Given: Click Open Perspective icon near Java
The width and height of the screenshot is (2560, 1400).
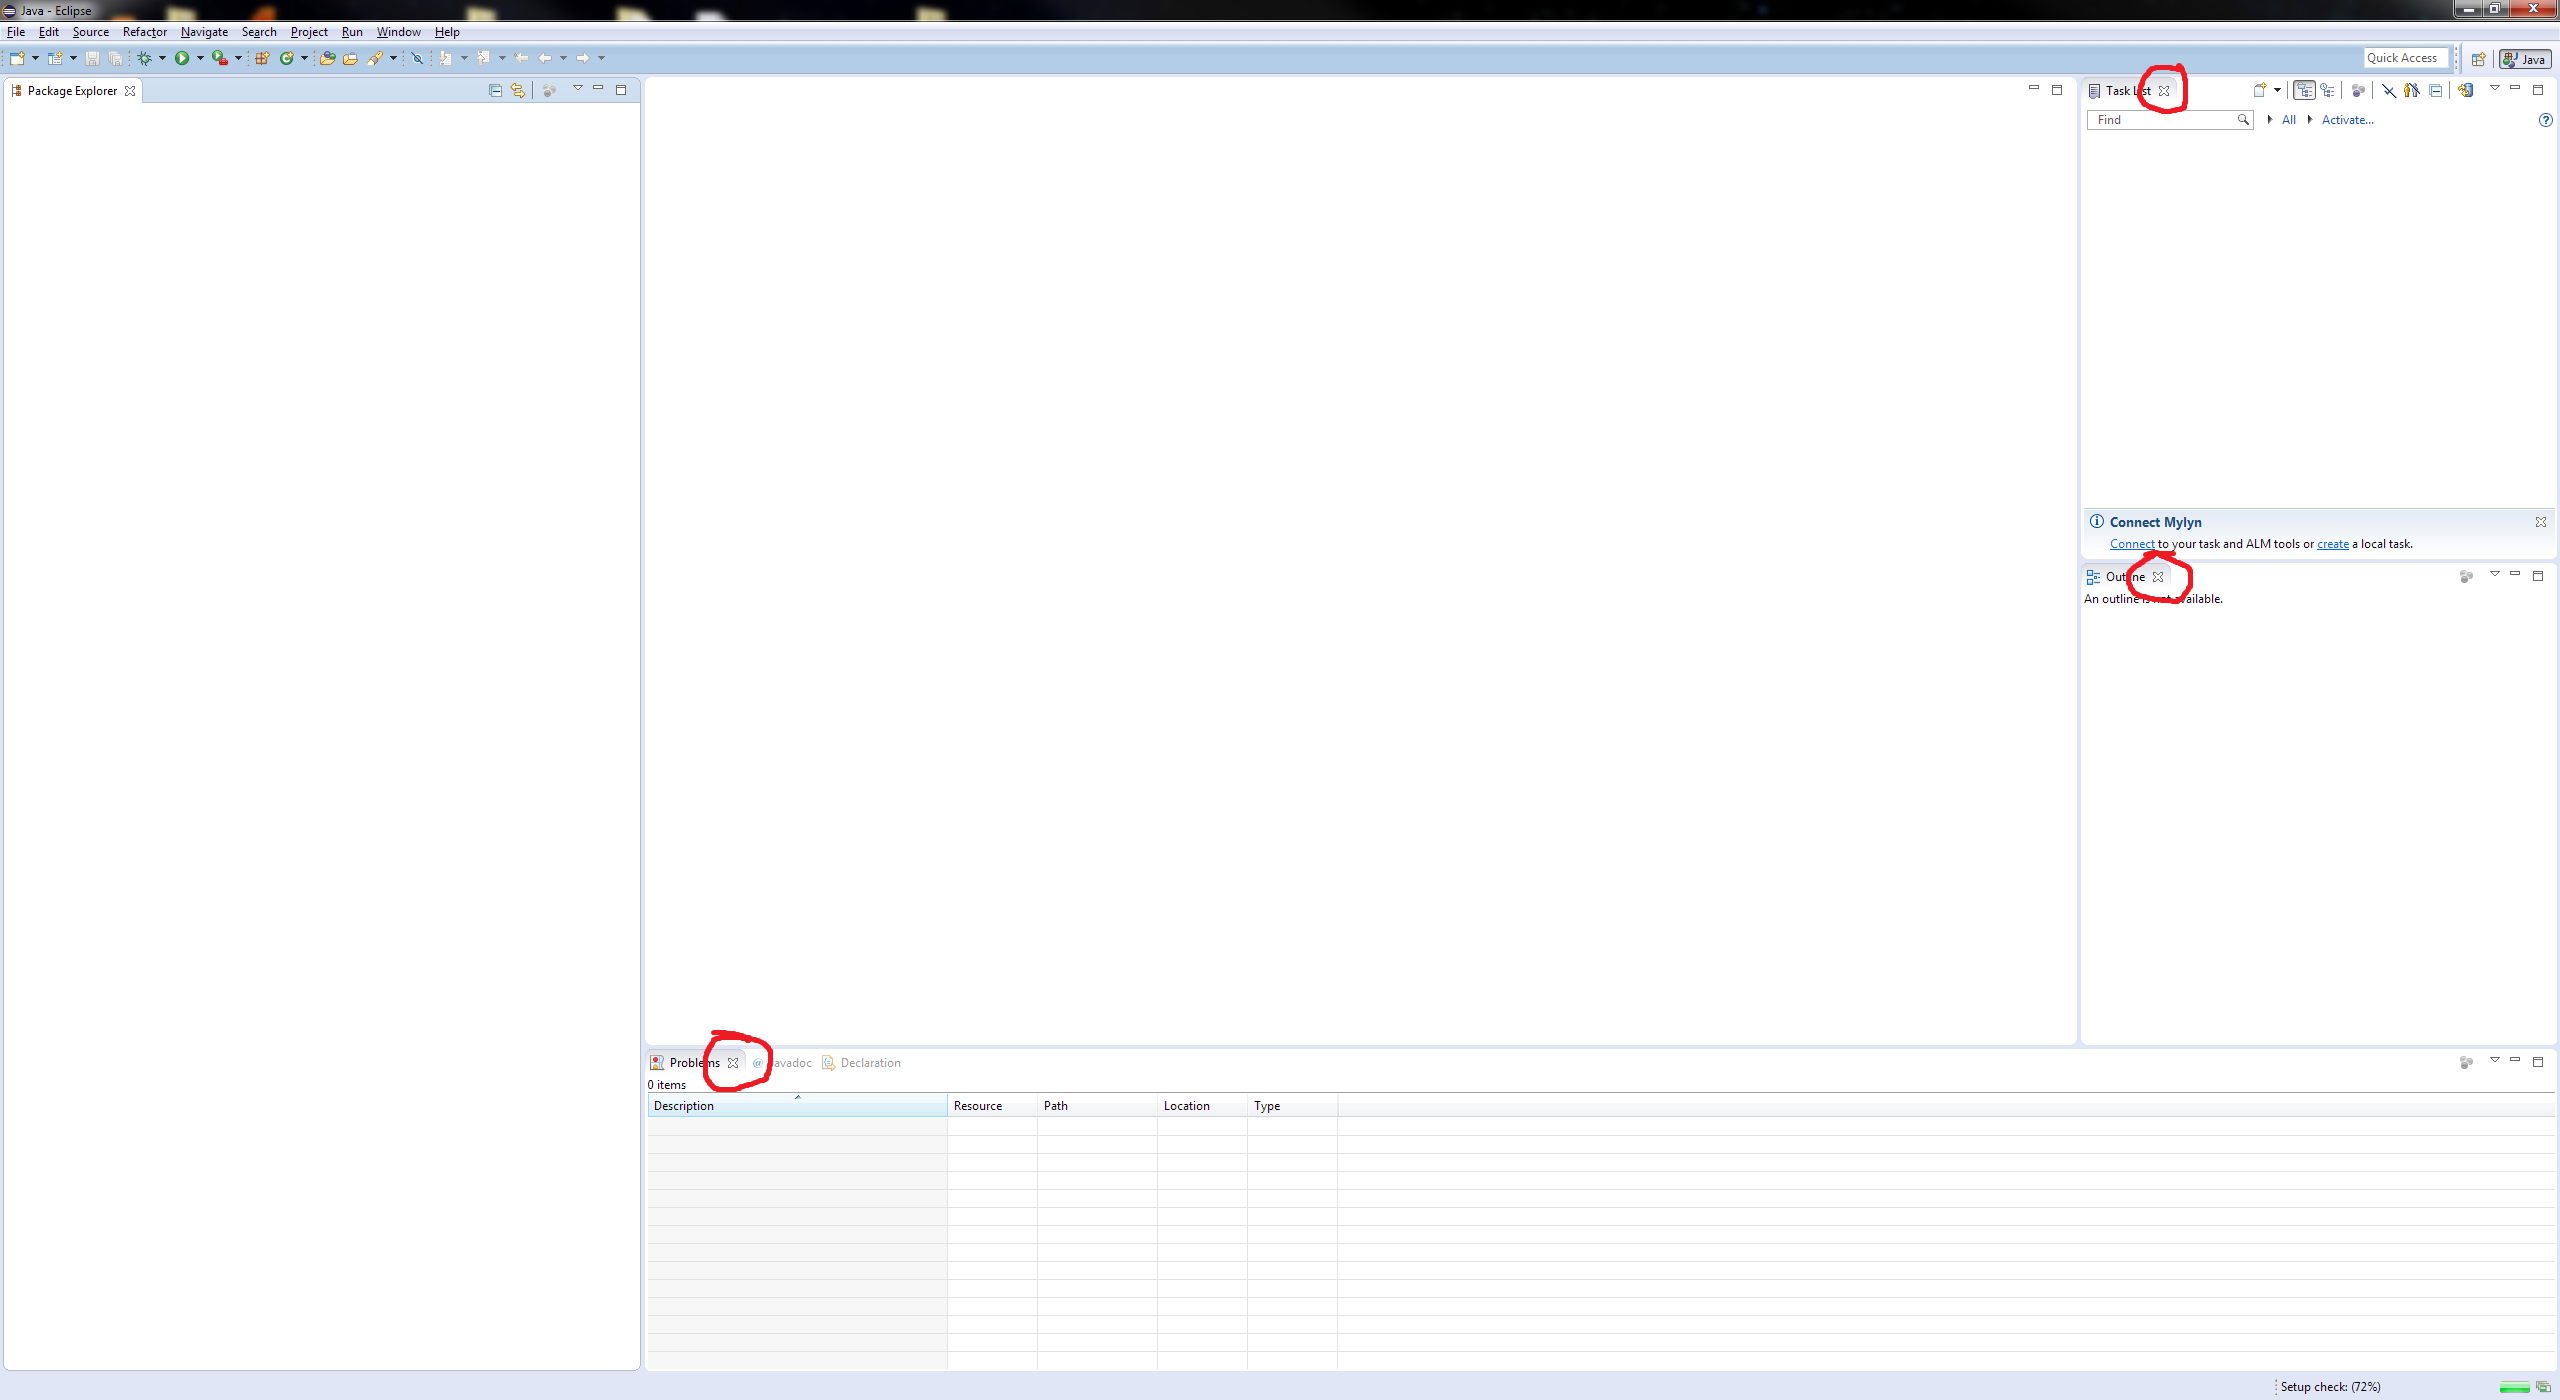Looking at the screenshot, I should coord(2478,60).
